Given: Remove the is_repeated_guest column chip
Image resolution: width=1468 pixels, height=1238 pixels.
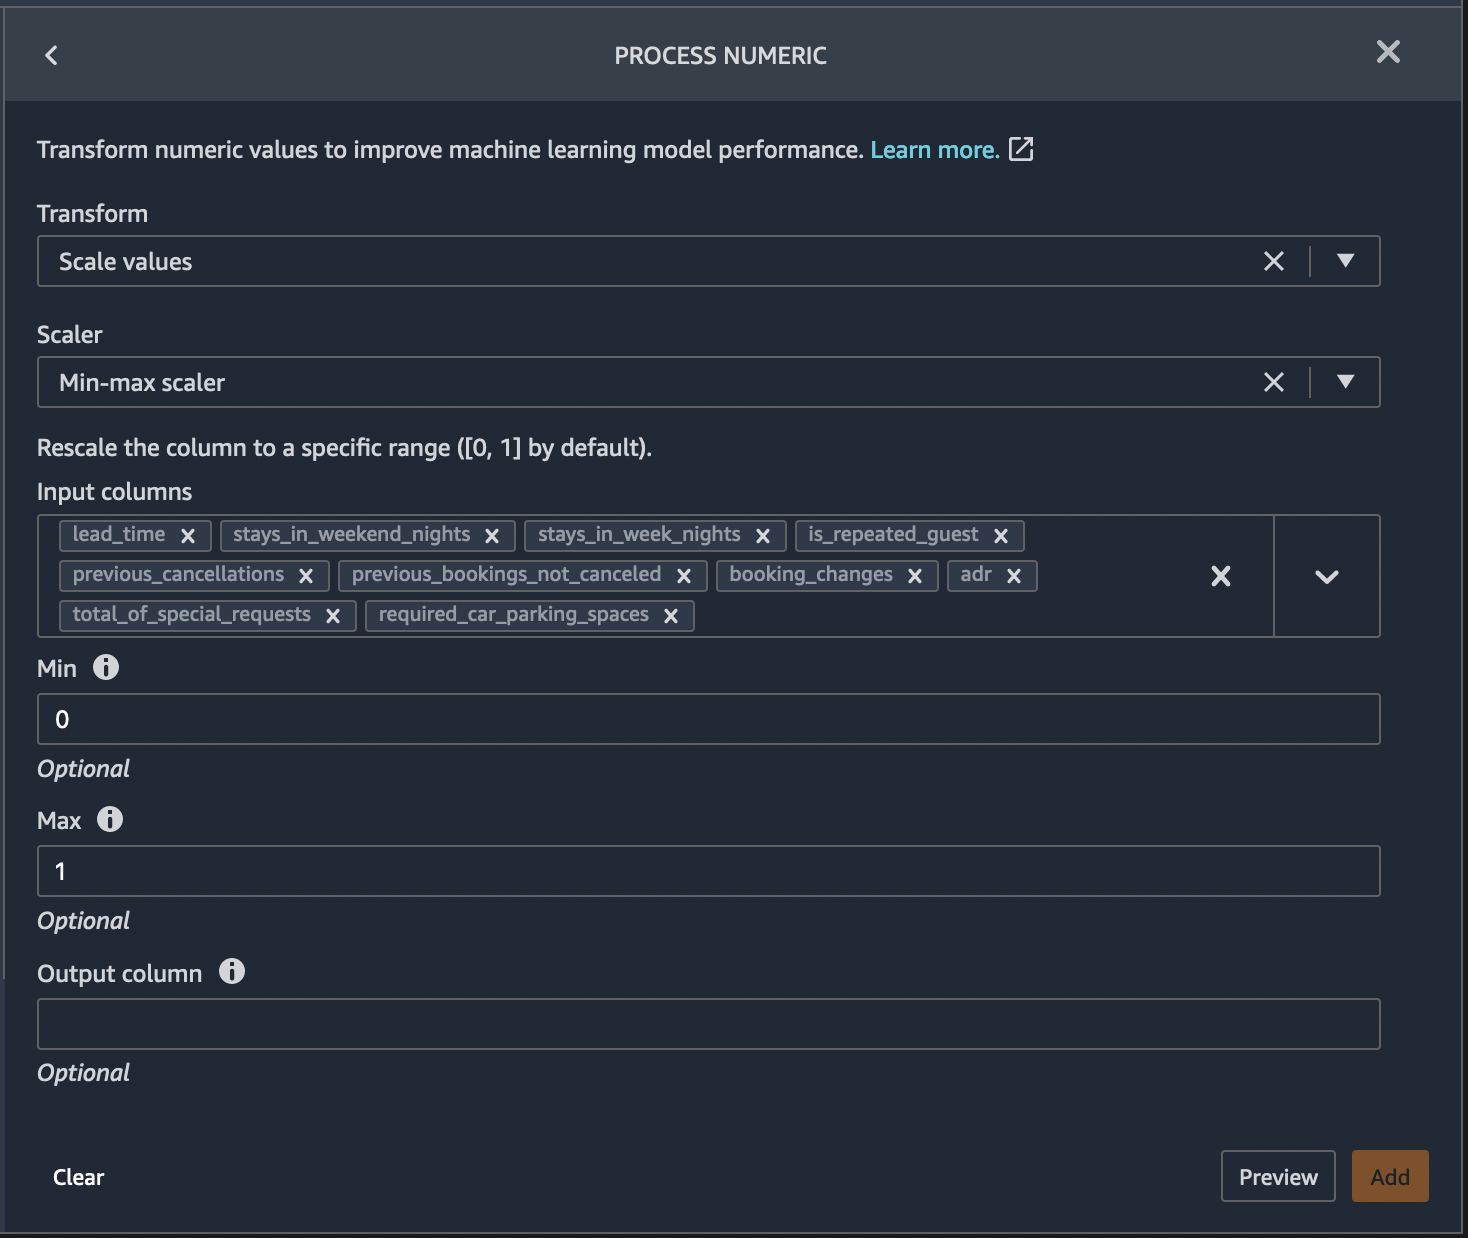Looking at the screenshot, I should (1000, 535).
